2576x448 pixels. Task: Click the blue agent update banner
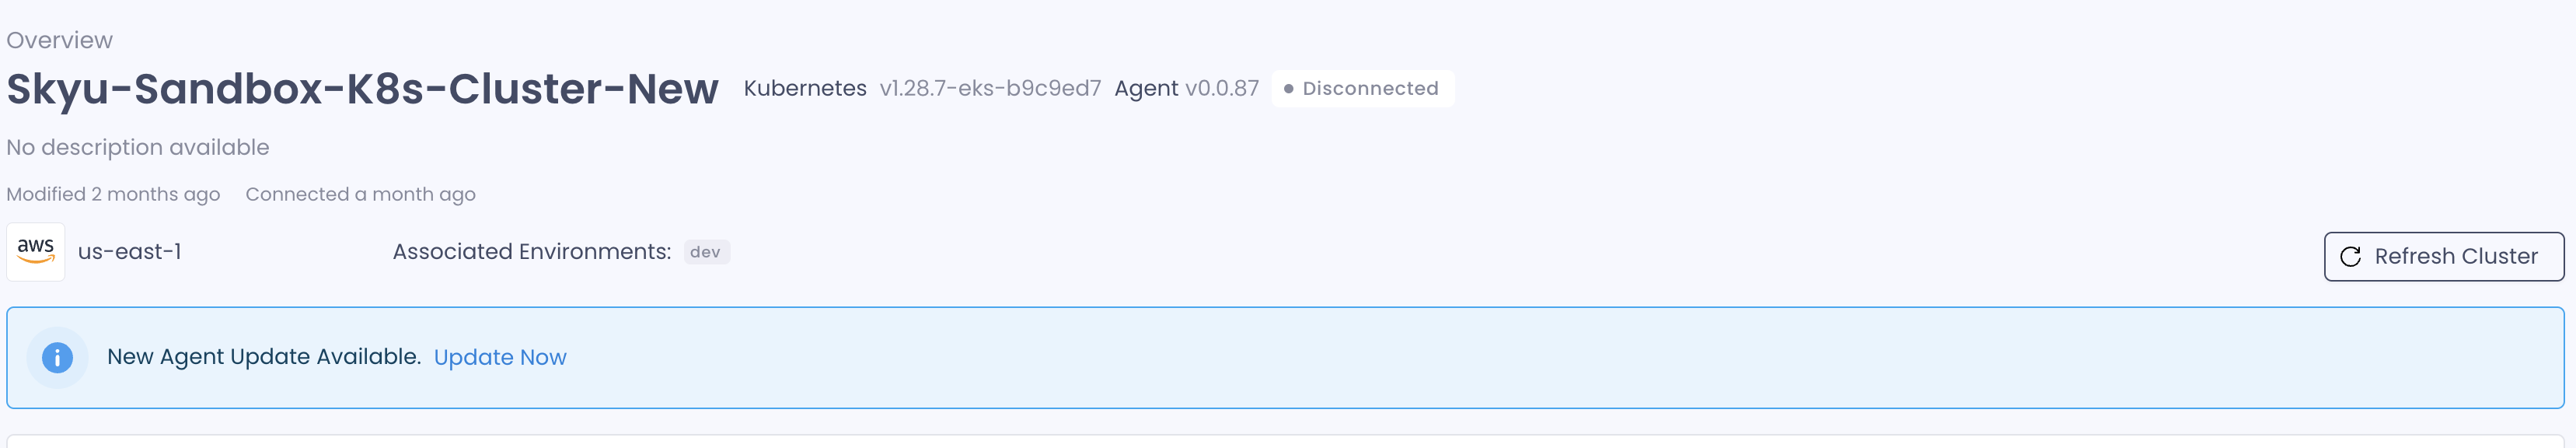pyautogui.click(x=1285, y=358)
